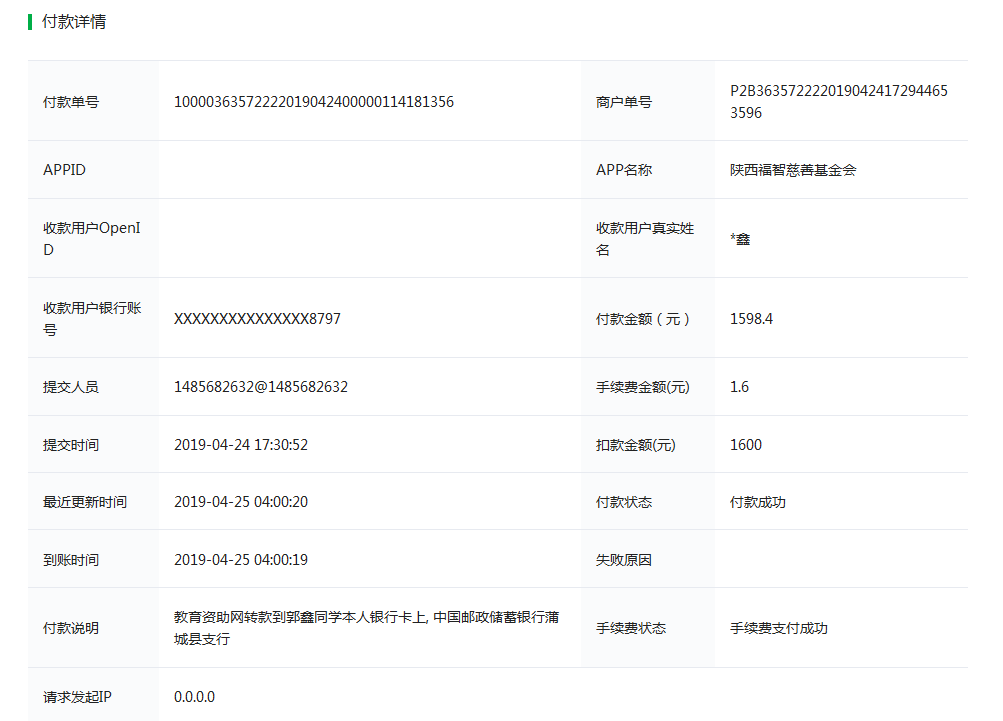Select bank account XXXXXXXXXXXXXXX8797
The height and width of the screenshot is (721, 1003).
click(257, 319)
